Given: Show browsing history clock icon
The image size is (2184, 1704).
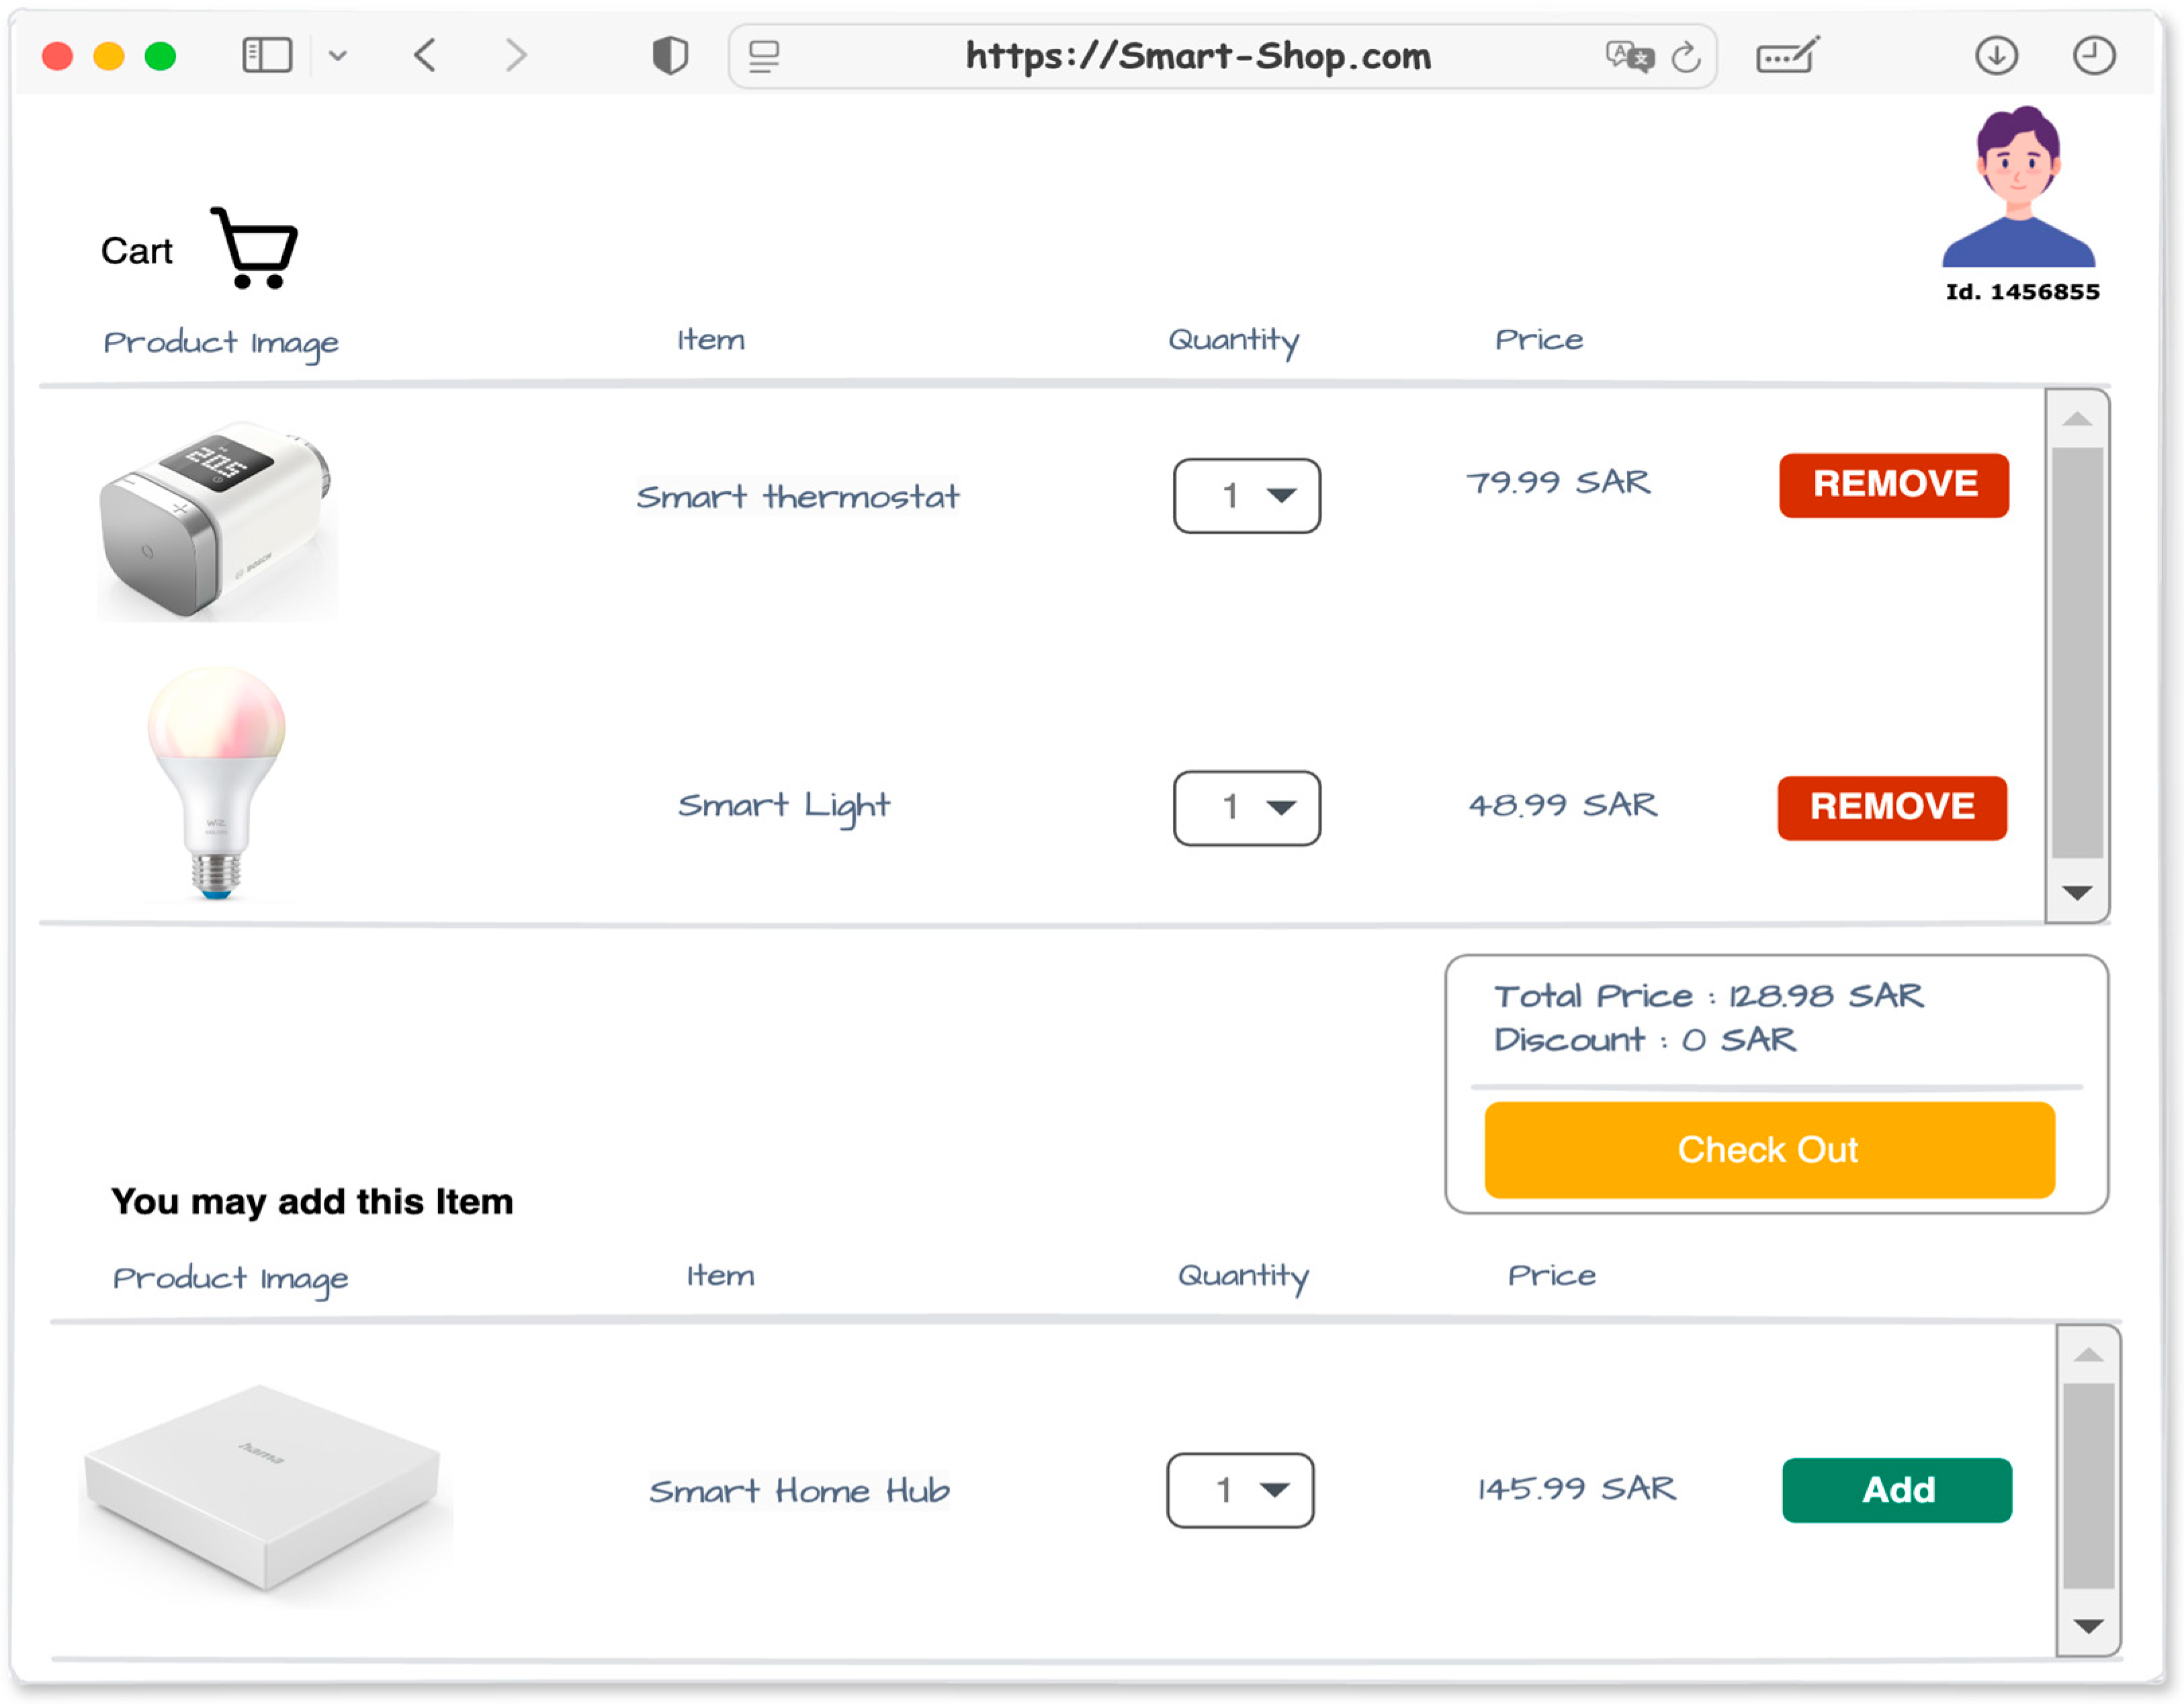Looking at the screenshot, I should 2093,55.
